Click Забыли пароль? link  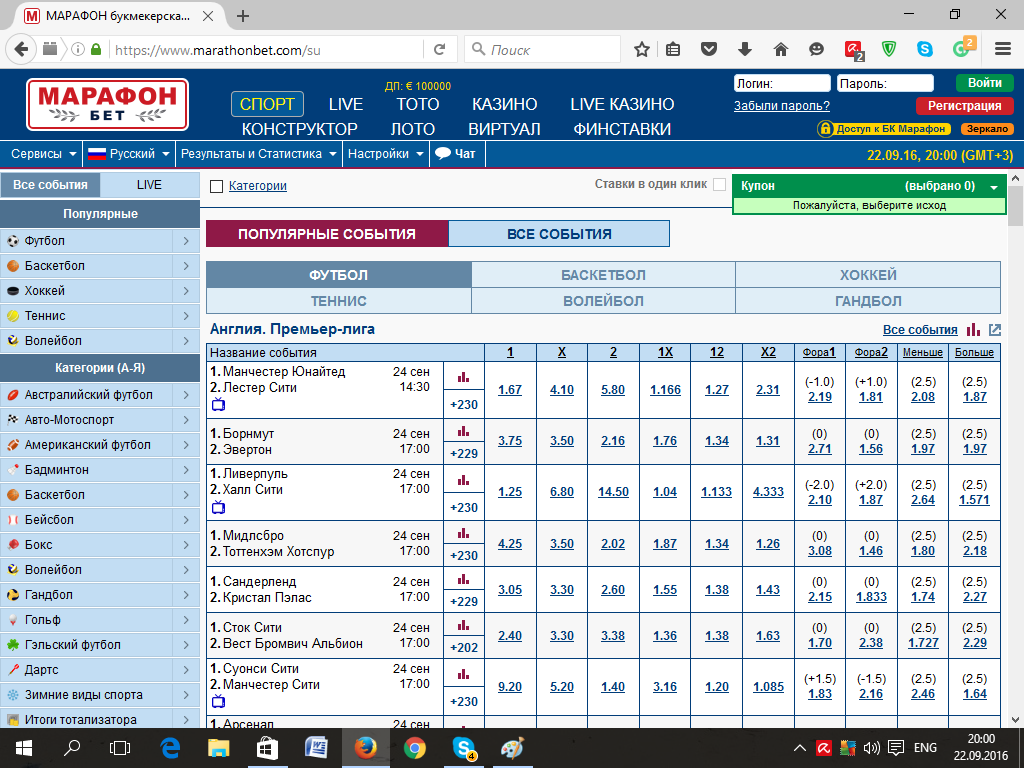[781, 106]
